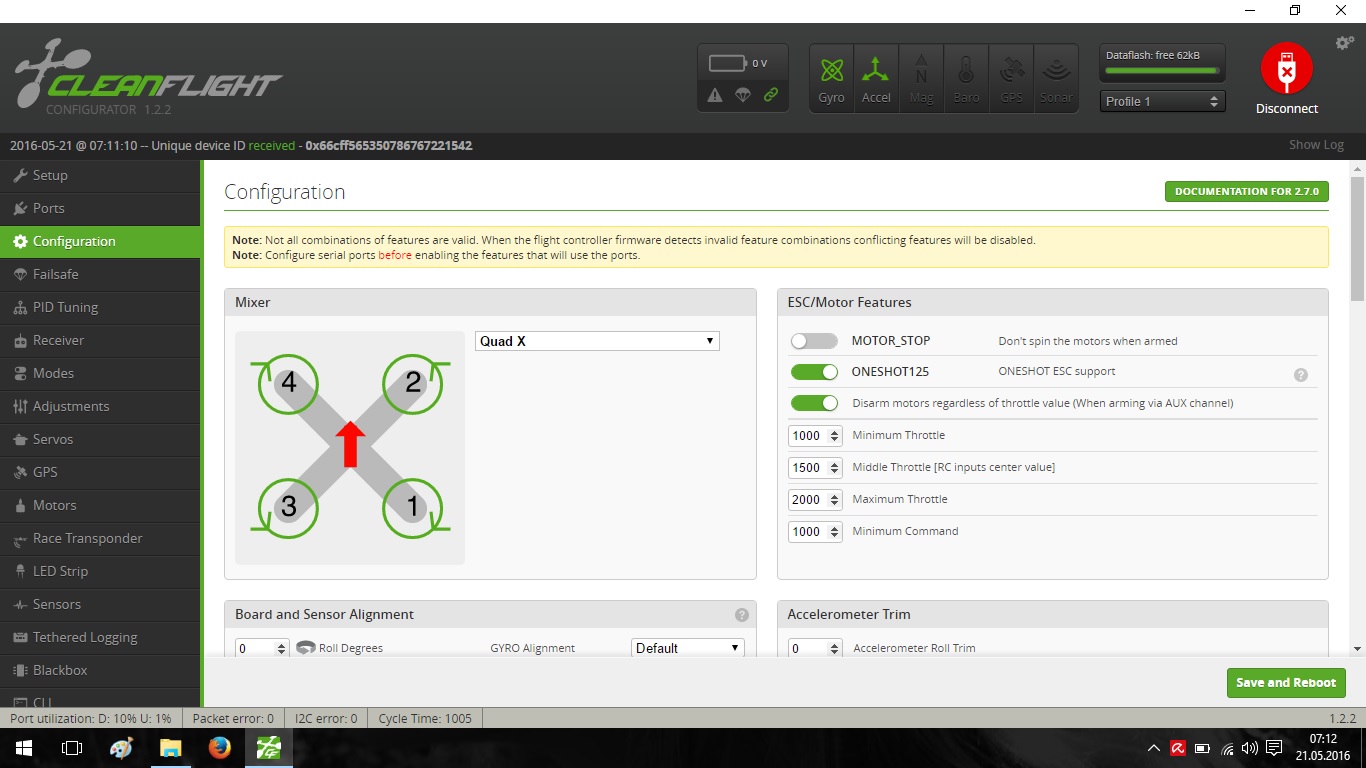This screenshot has width=1366, height=768.
Task: Open the settings gear in top-right corner
Action: coord(1345,43)
